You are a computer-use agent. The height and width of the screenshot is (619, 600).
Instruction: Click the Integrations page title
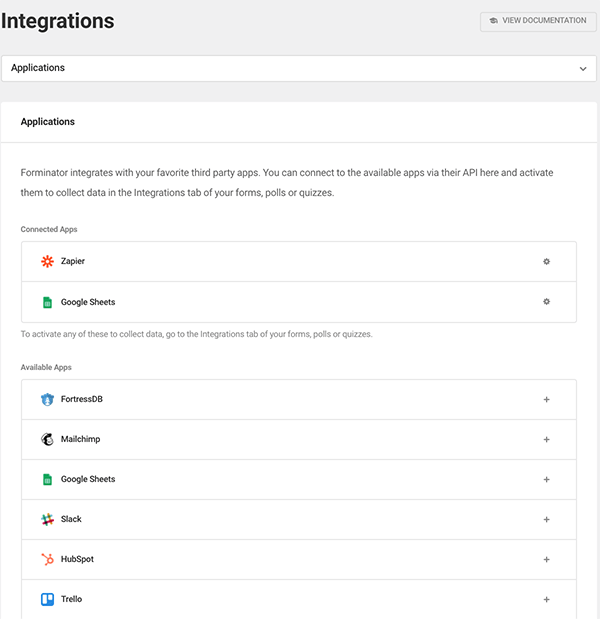58,21
